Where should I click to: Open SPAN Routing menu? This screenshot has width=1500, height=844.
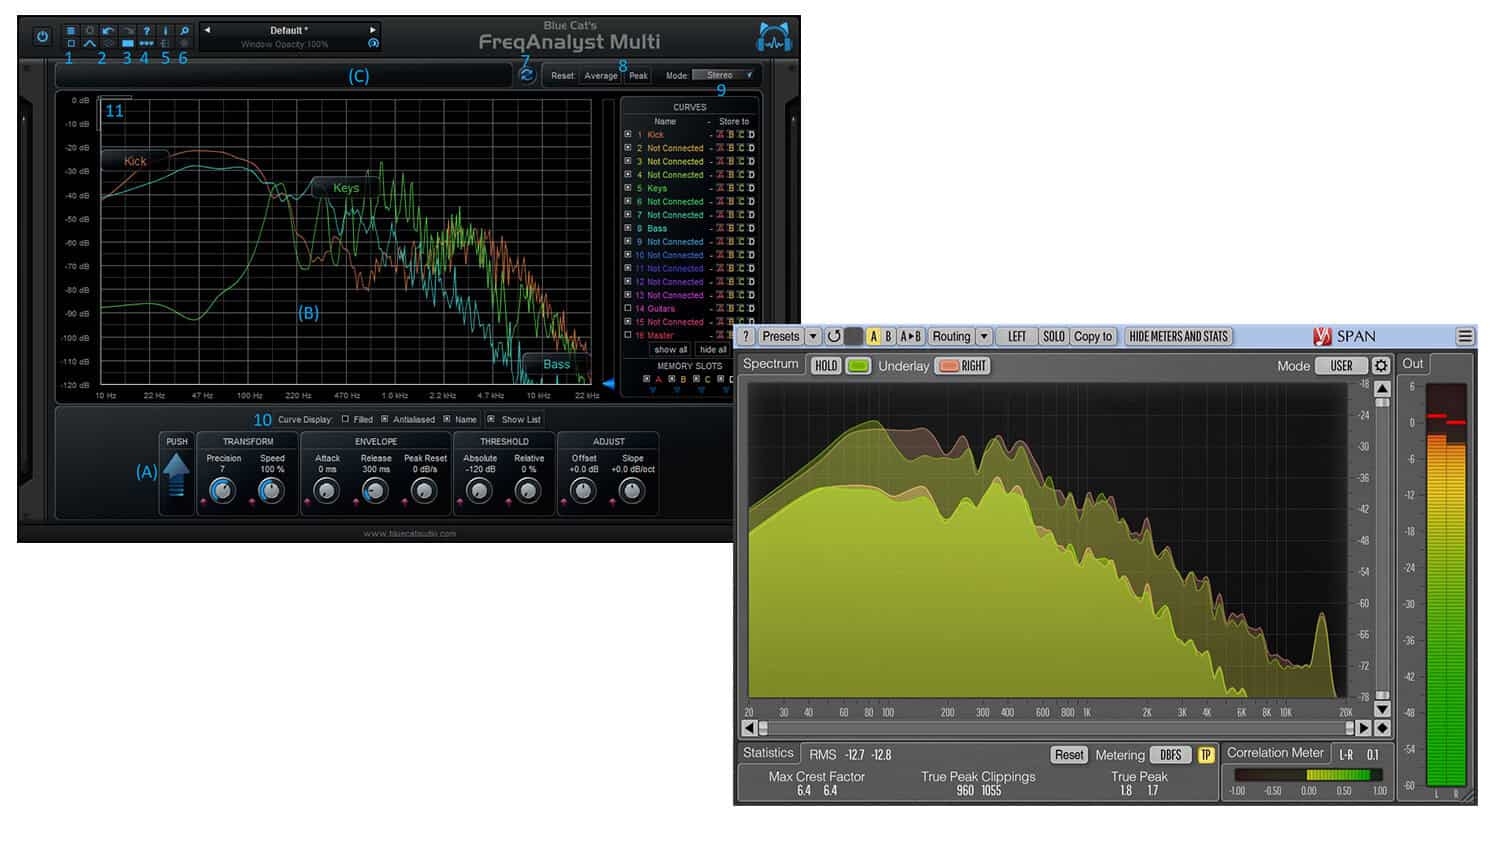click(951, 336)
